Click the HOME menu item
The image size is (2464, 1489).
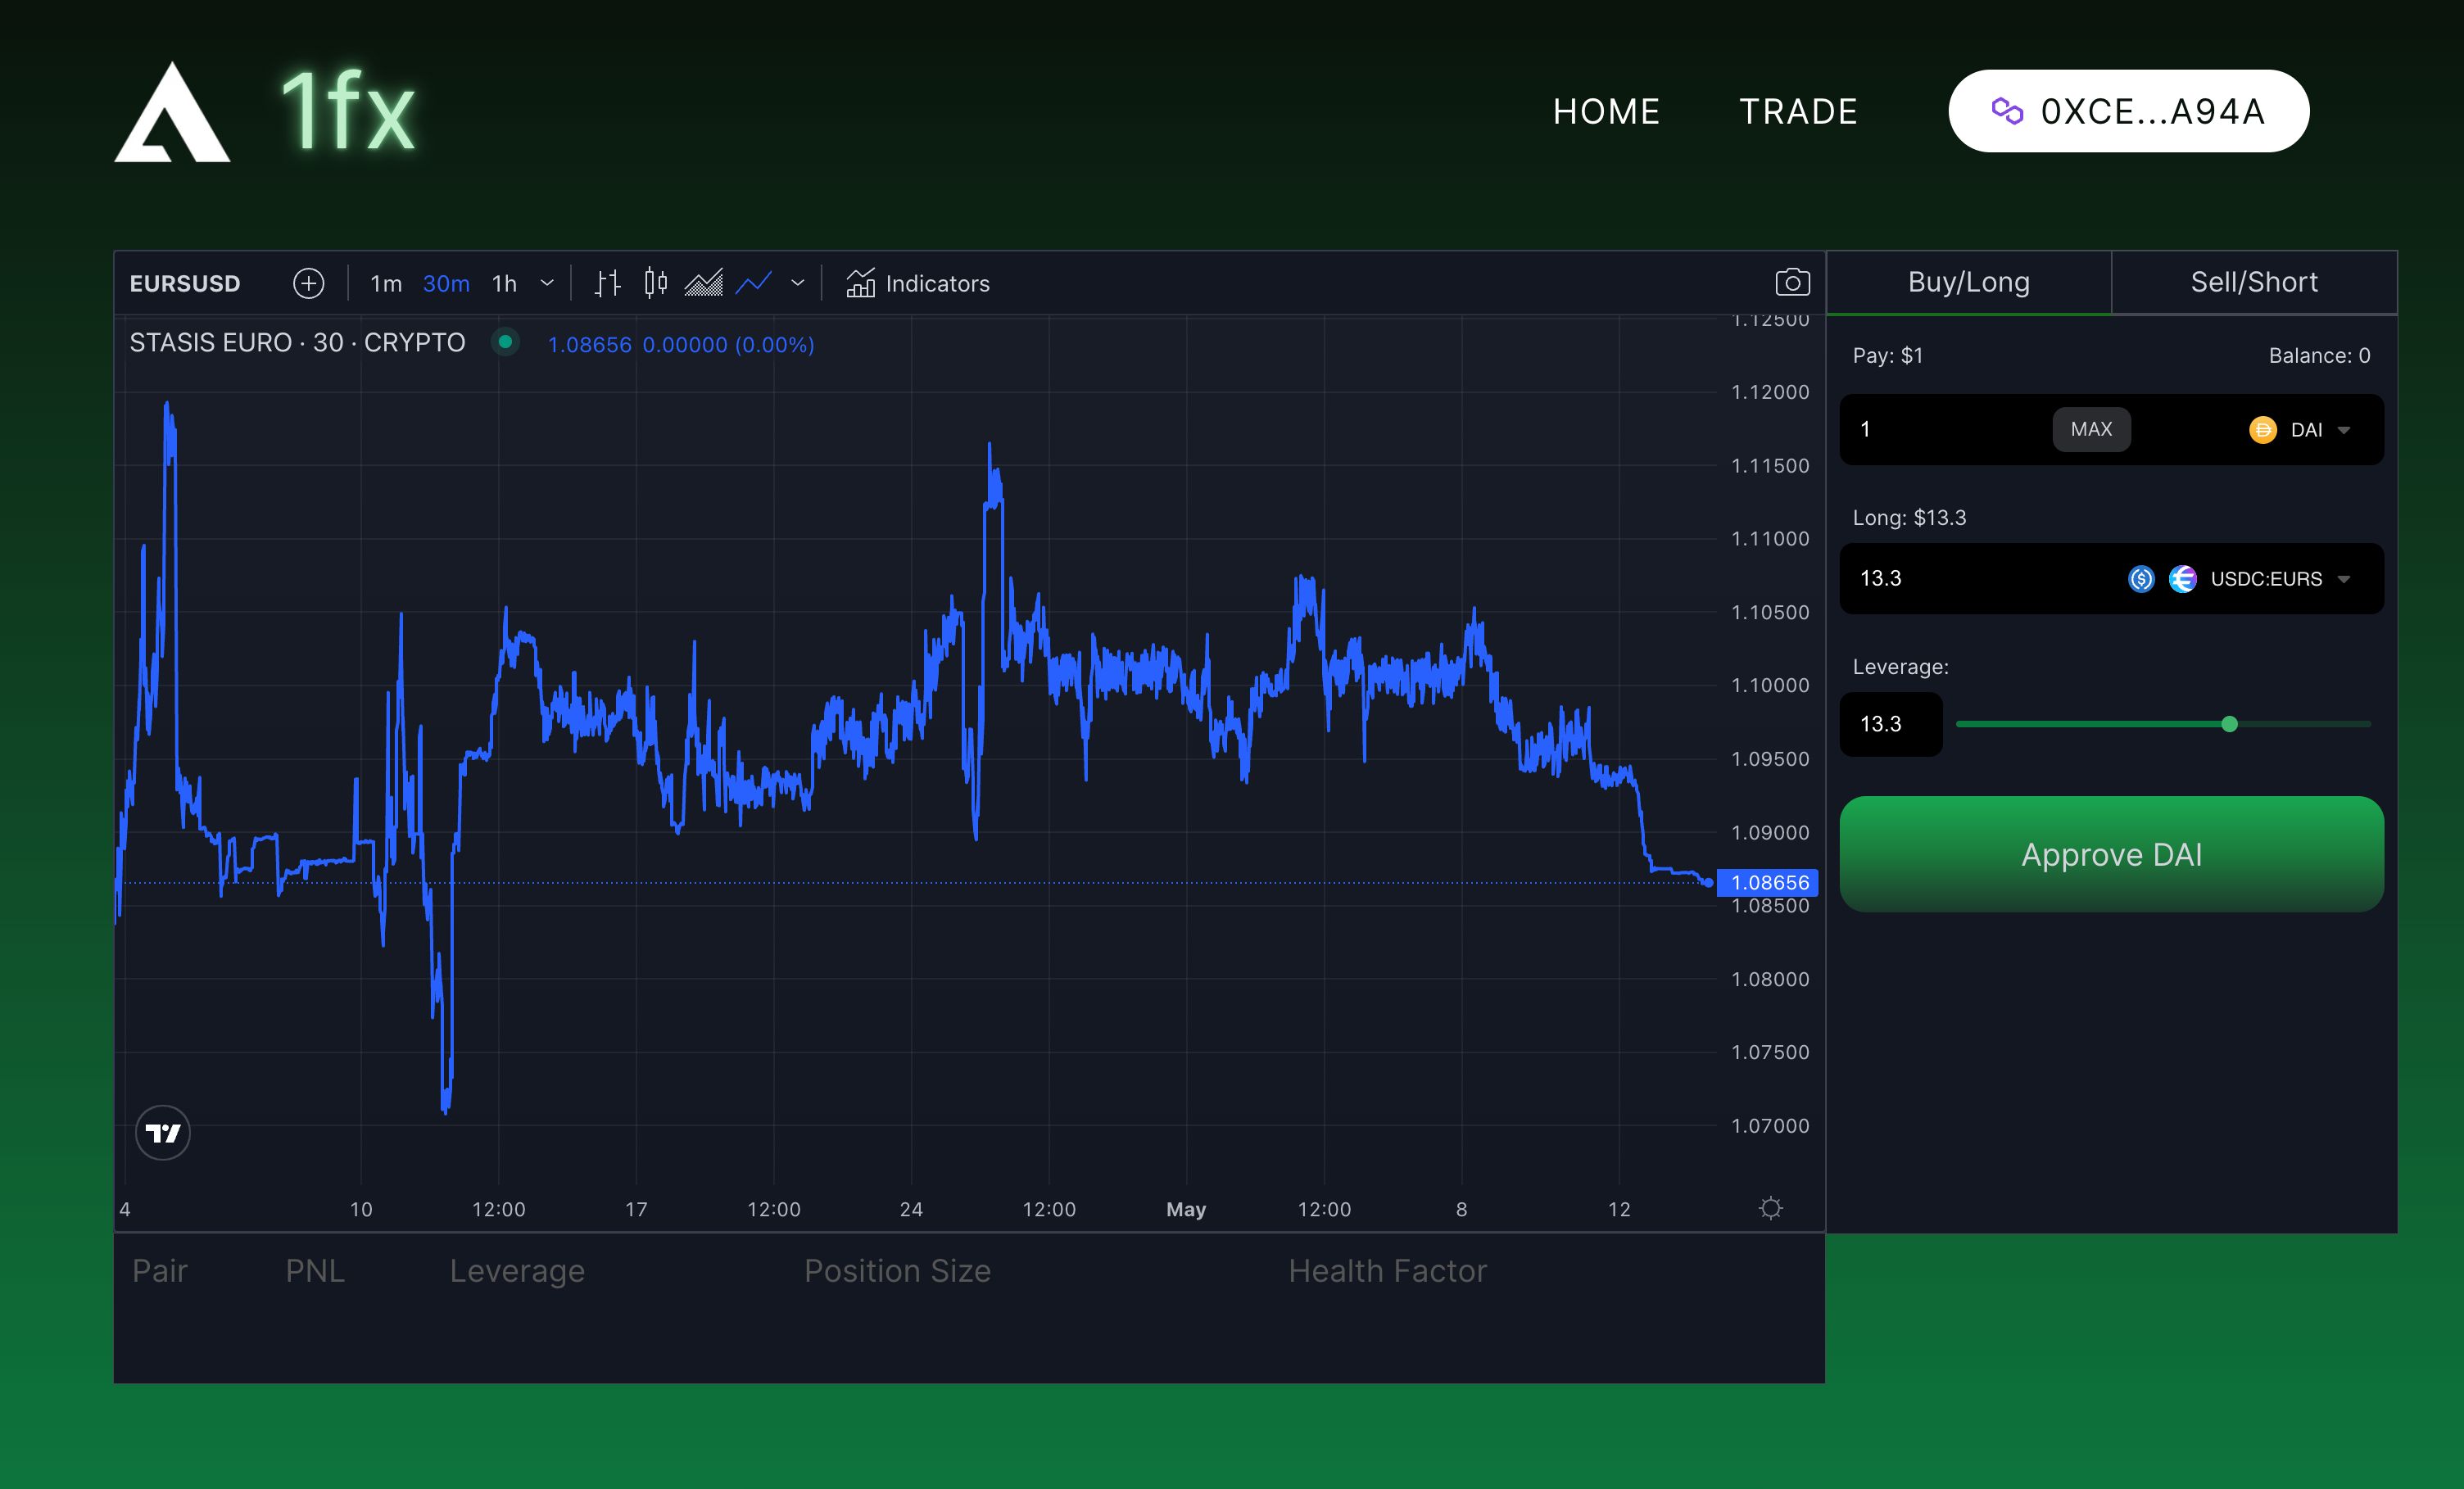tap(1603, 111)
